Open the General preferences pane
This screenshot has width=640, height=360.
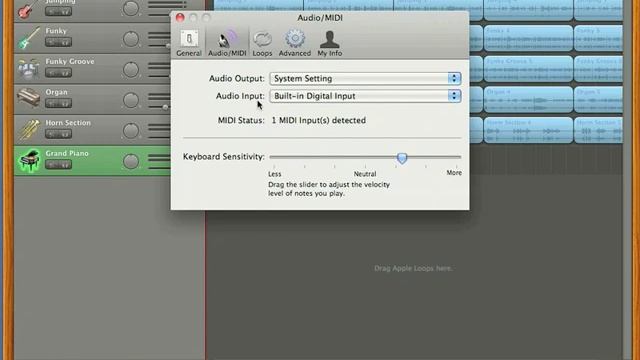click(x=189, y=43)
